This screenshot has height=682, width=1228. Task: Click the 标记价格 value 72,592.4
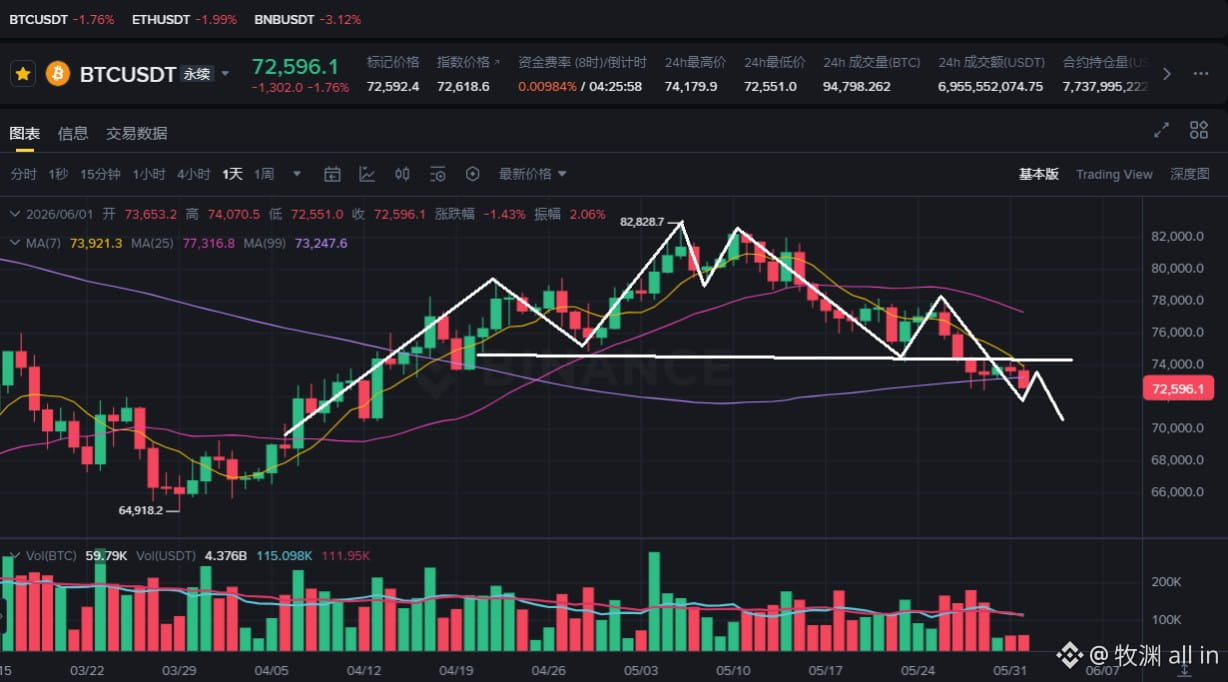[x=393, y=87]
